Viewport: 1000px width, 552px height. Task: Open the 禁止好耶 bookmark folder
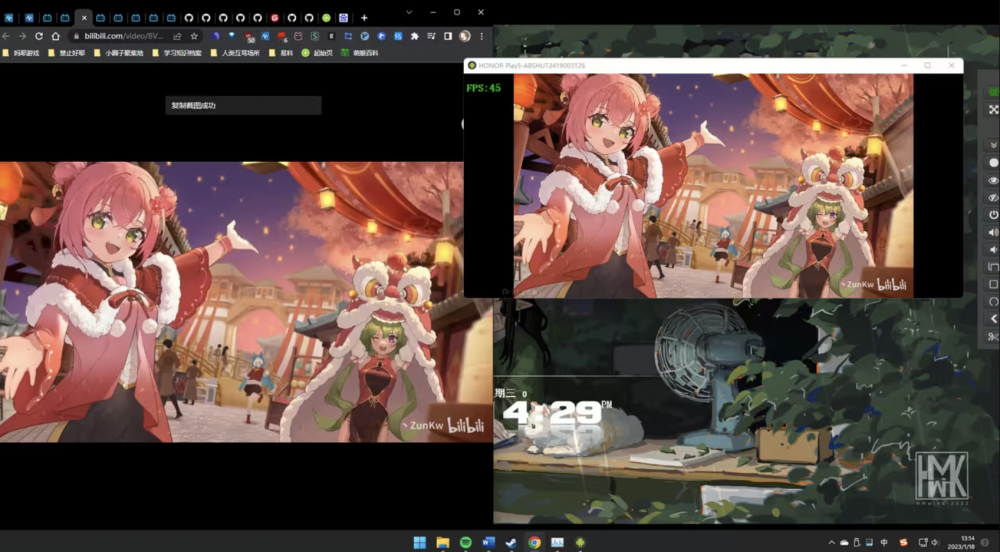point(66,53)
